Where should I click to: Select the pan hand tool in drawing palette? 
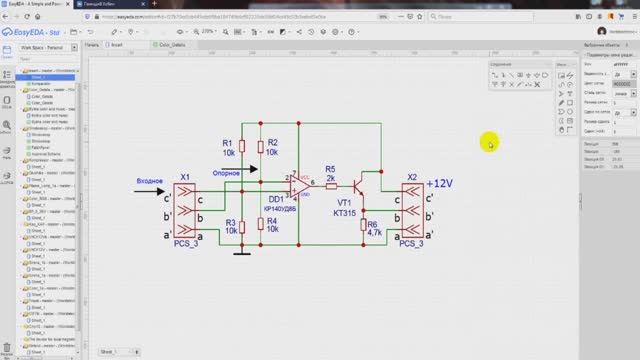(x=561, y=130)
